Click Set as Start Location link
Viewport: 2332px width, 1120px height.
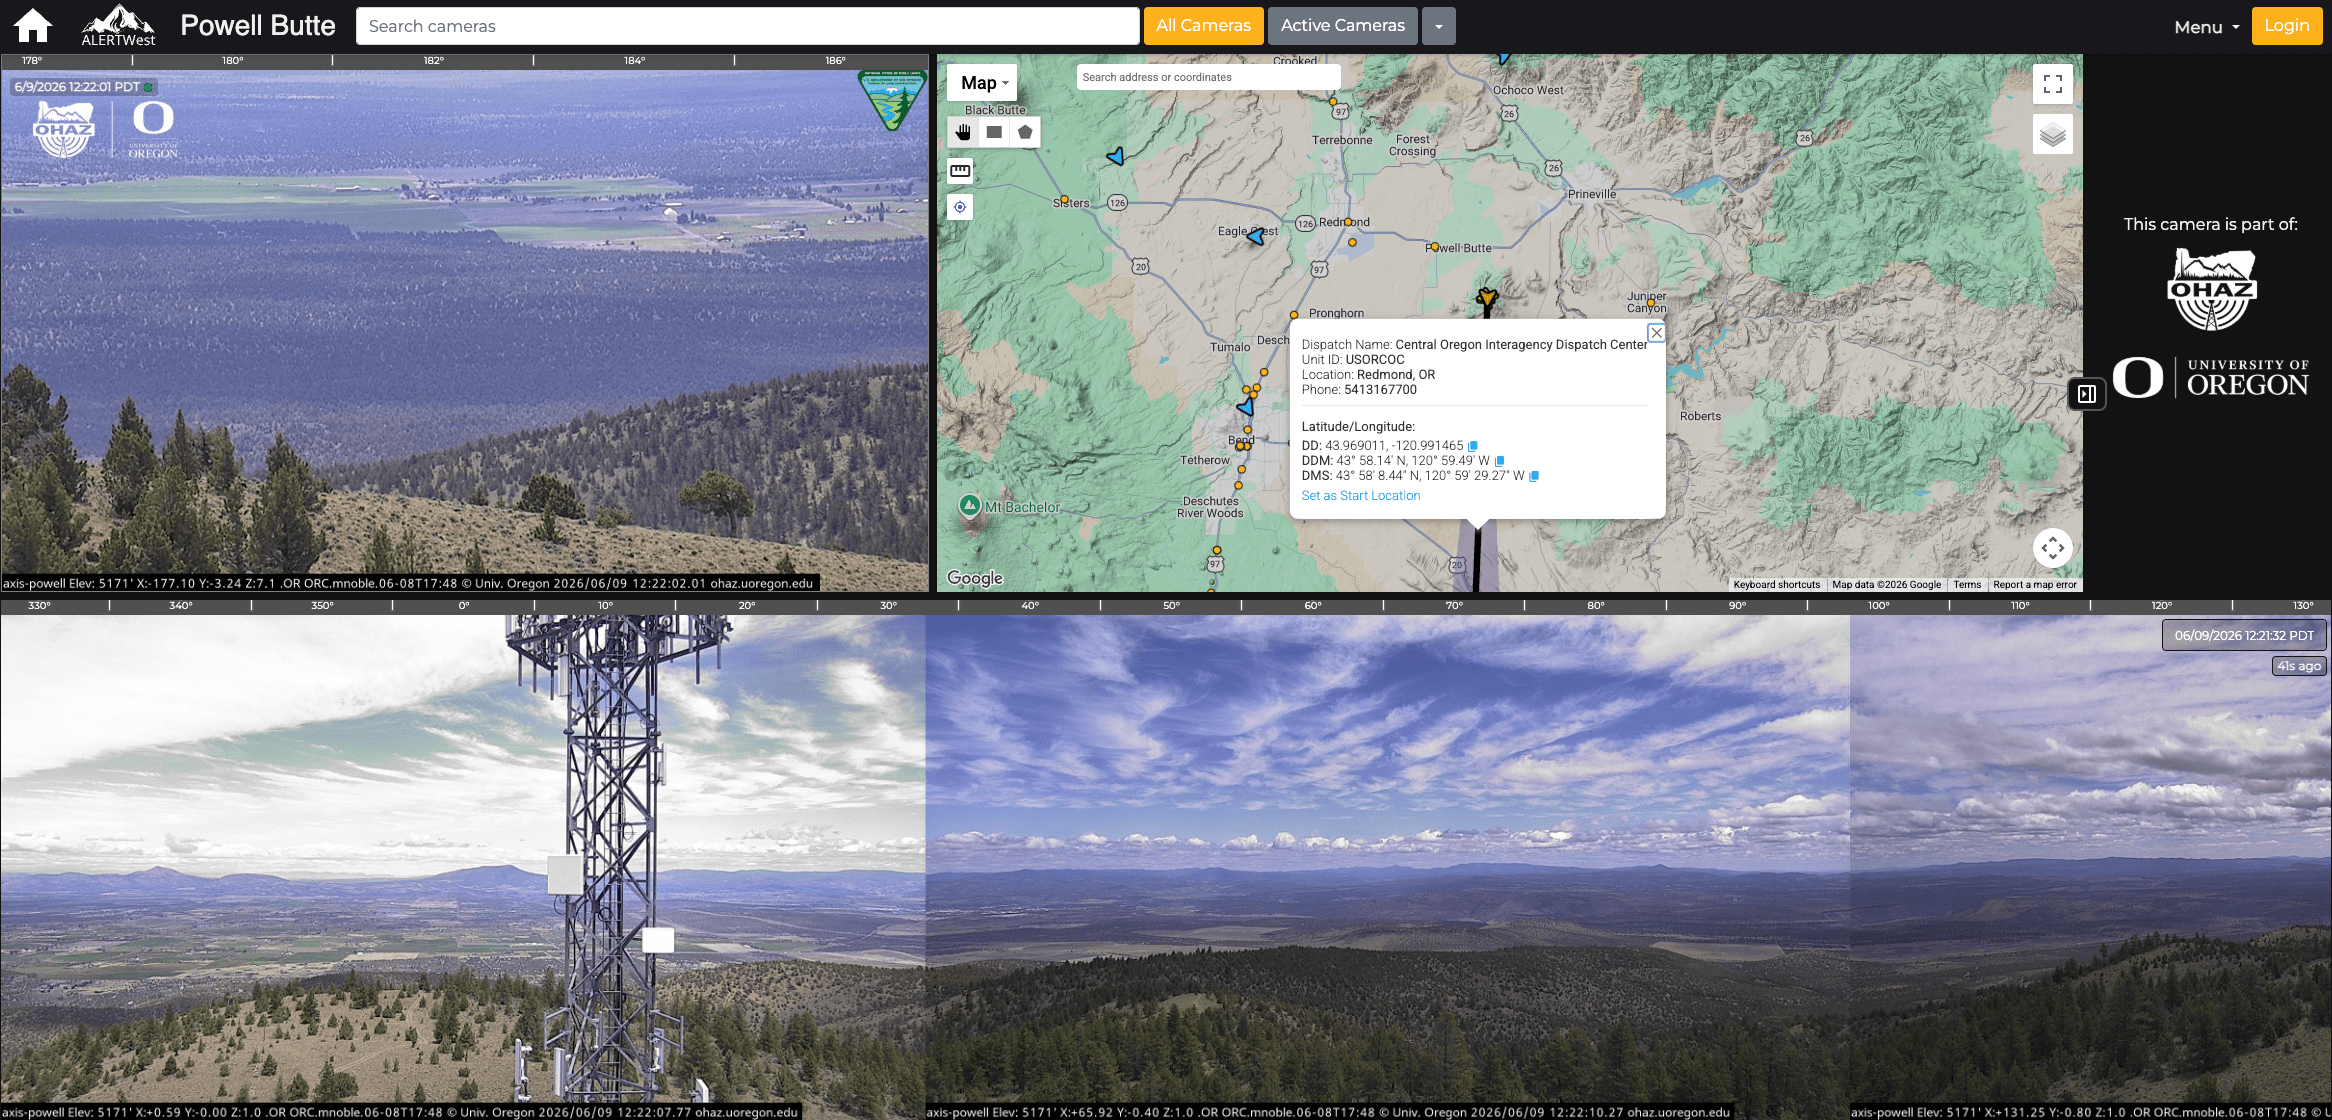1360,496
